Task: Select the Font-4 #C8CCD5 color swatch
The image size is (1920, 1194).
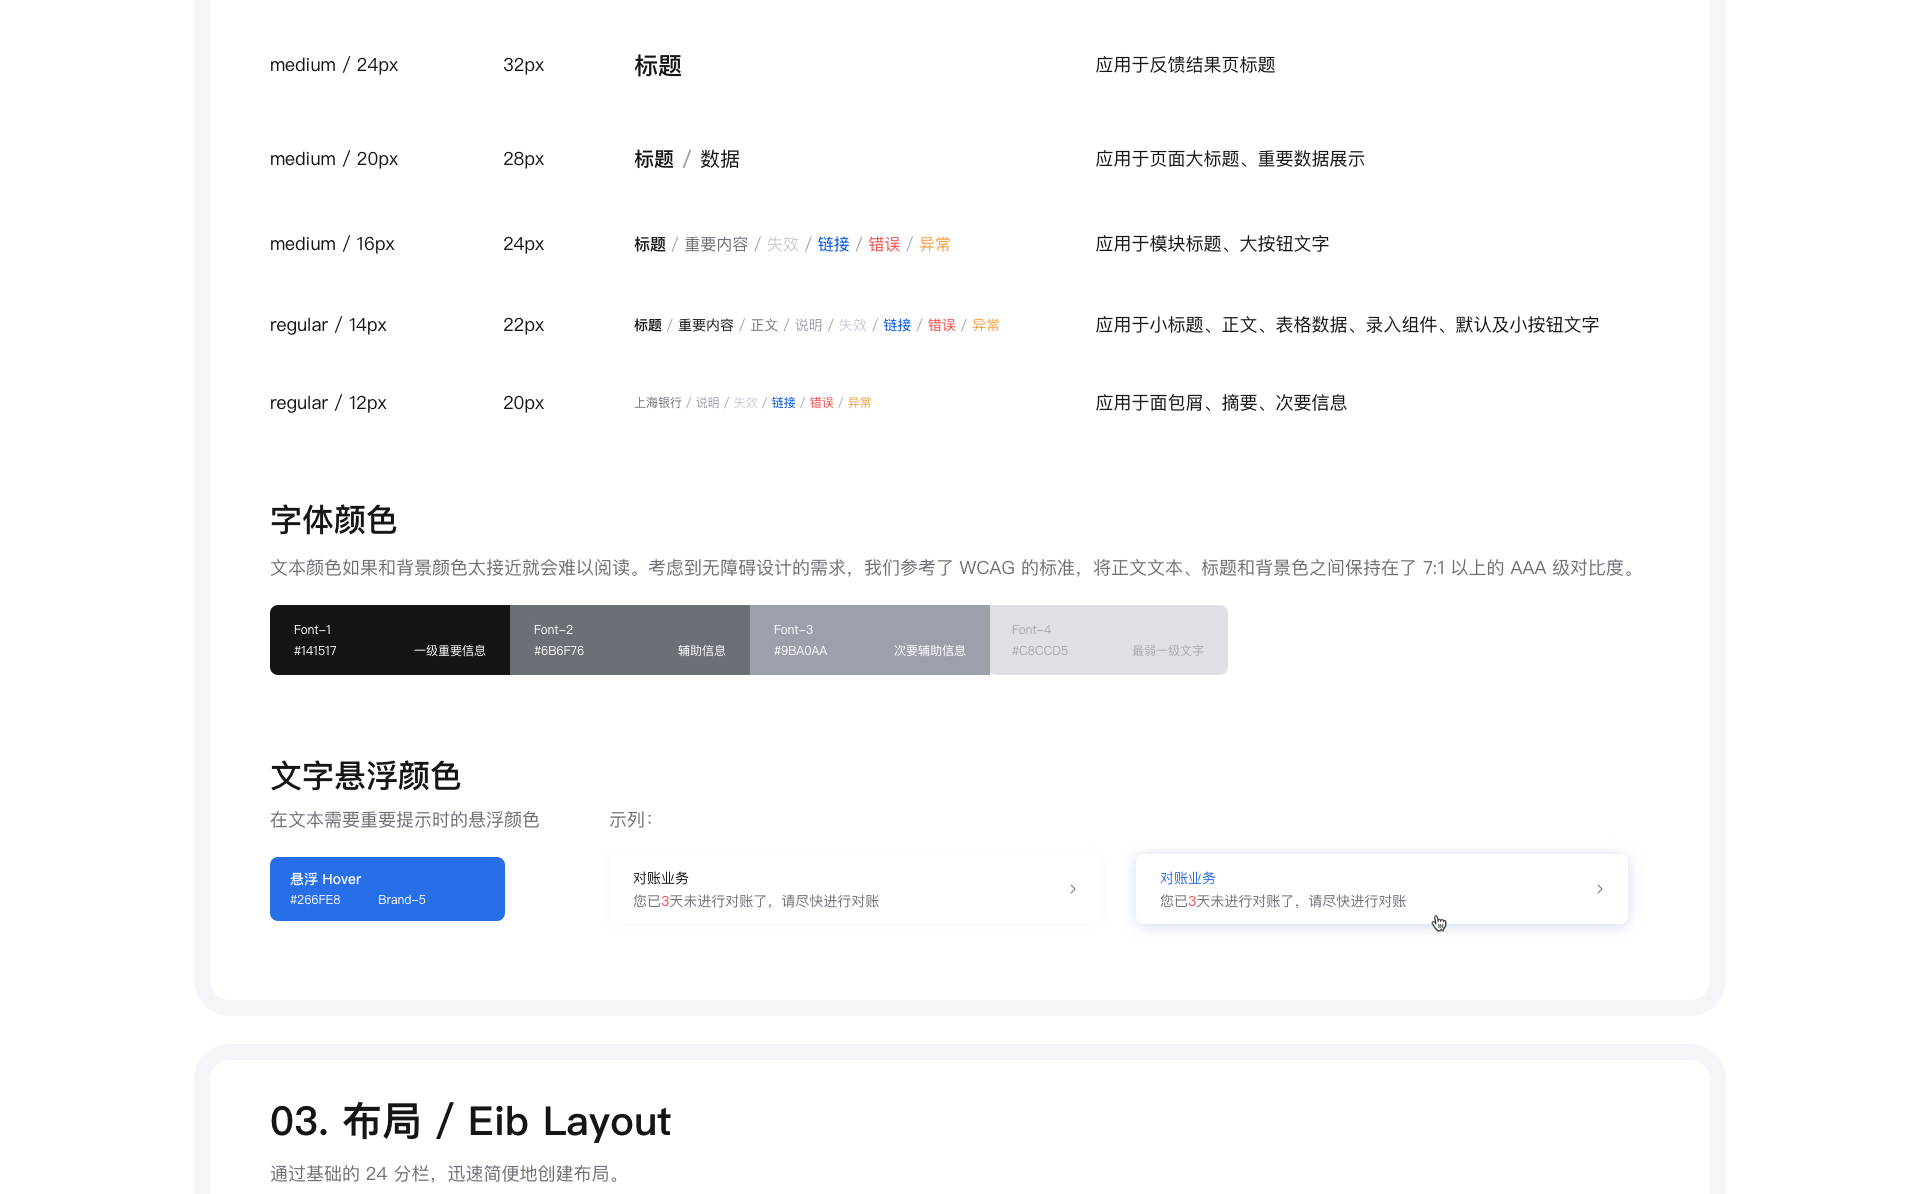Action: click(x=1108, y=640)
